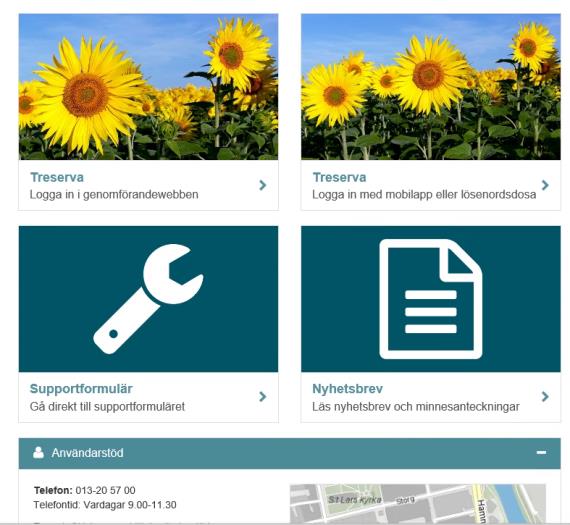Screen dimensions: 570x525
Task: Click 'Läs nyhetsbrev och minnesanteckningar' text
Action: 416,406
